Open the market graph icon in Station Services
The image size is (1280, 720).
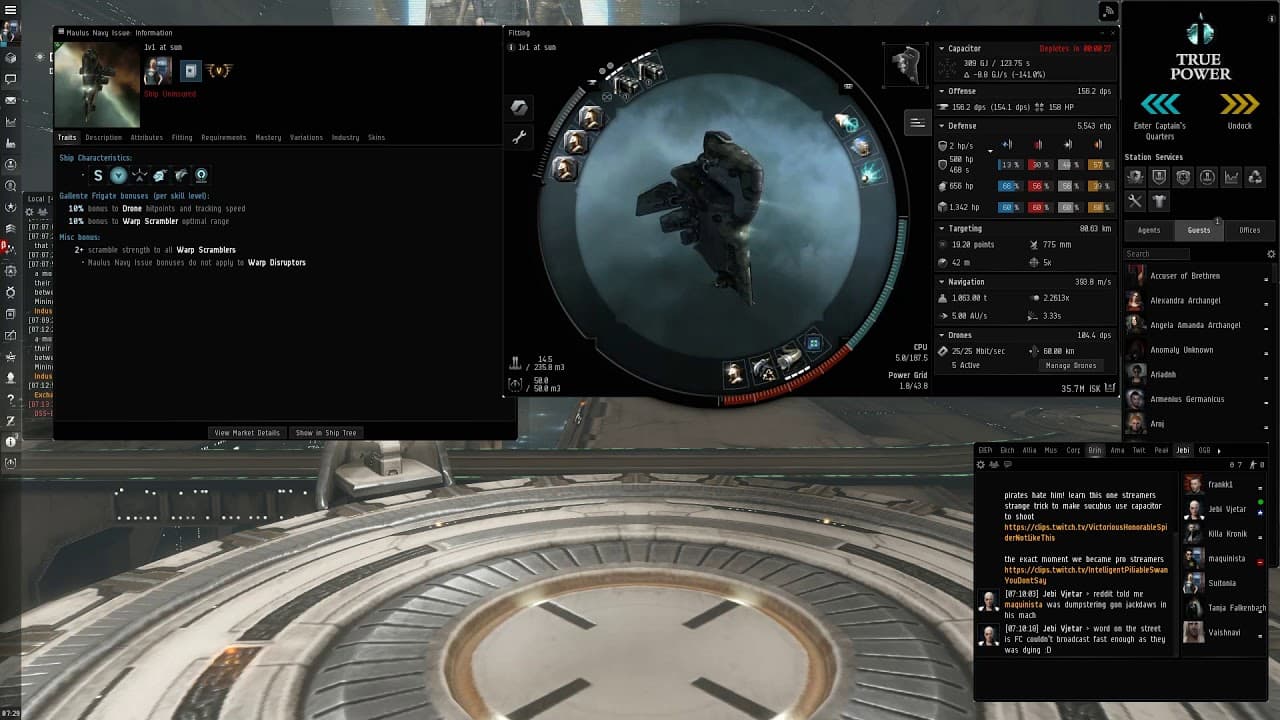(1231, 177)
